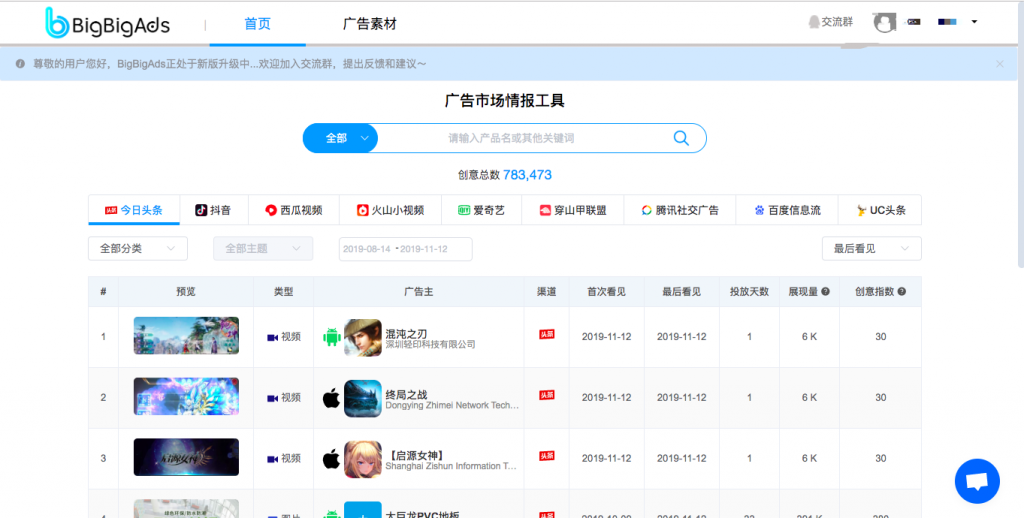Click help icon next to 创意指数
This screenshot has height=518, width=1024.
(x=902, y=292)
